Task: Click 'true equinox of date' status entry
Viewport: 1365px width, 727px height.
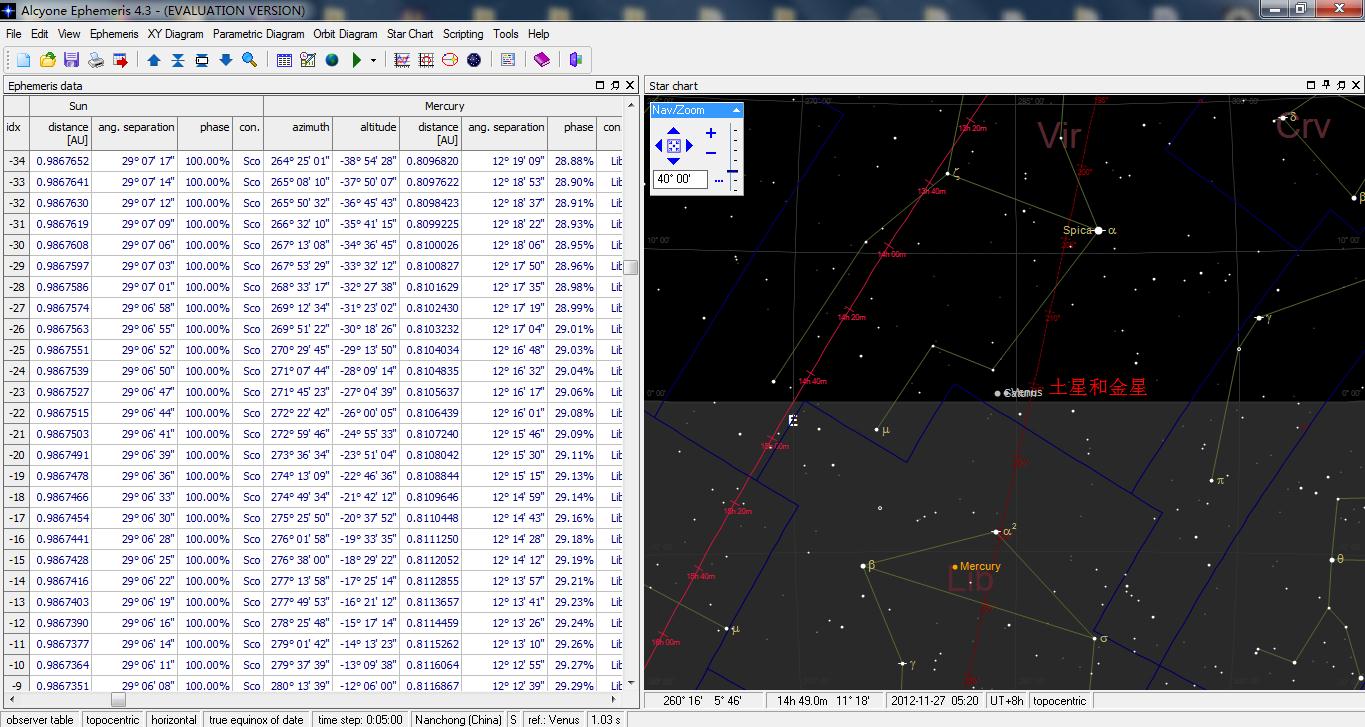Action: point(256,719)
